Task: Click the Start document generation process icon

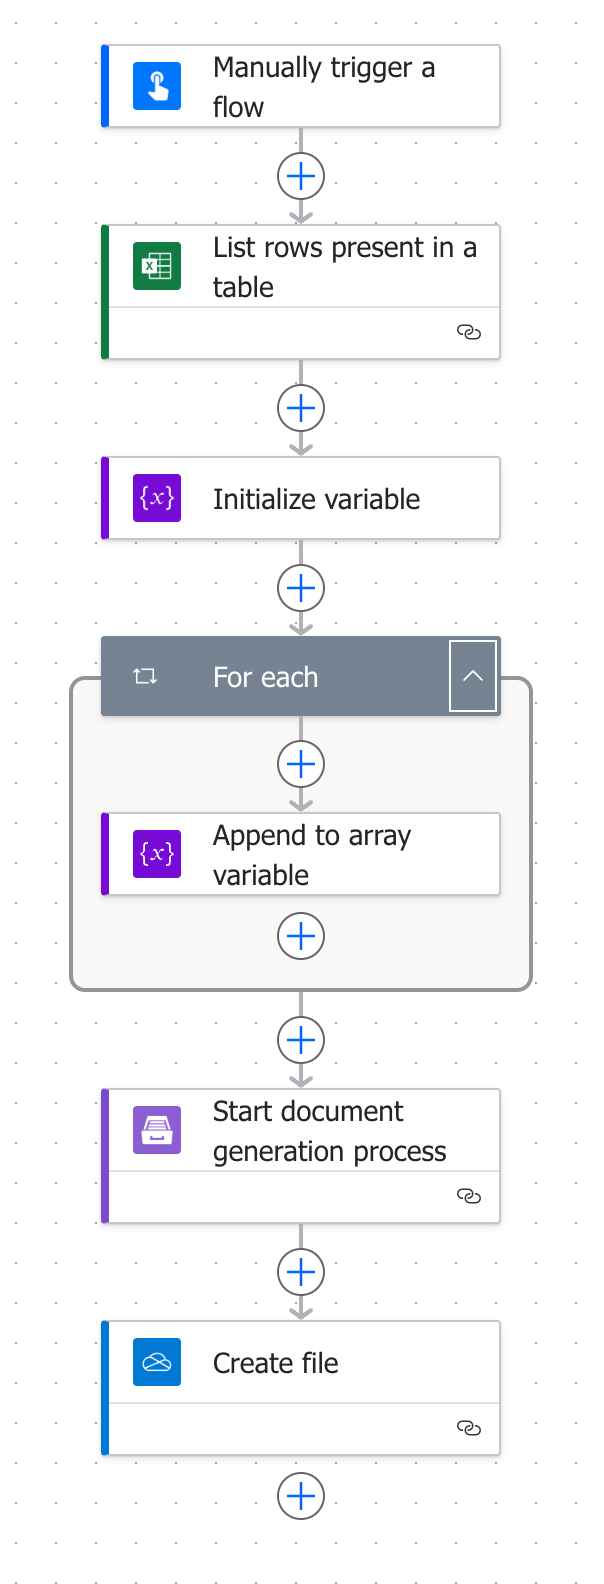Action: click(x=157, y=1130)
